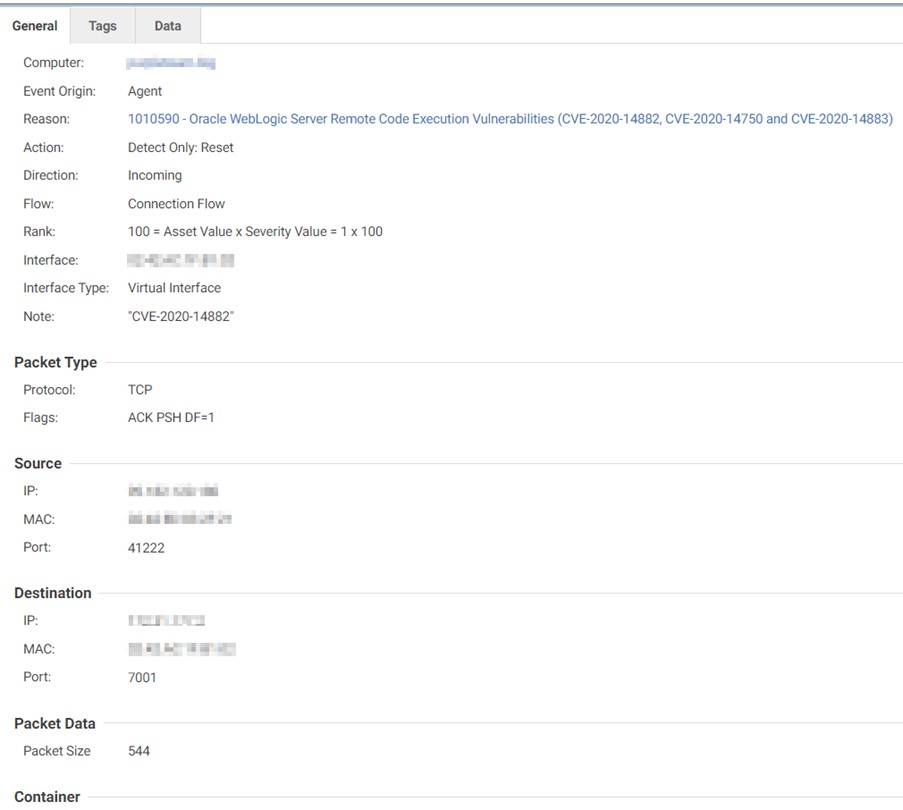Click the Rank calculation value
This screenshot has width=903, height=810.
(x=255, y=231)
